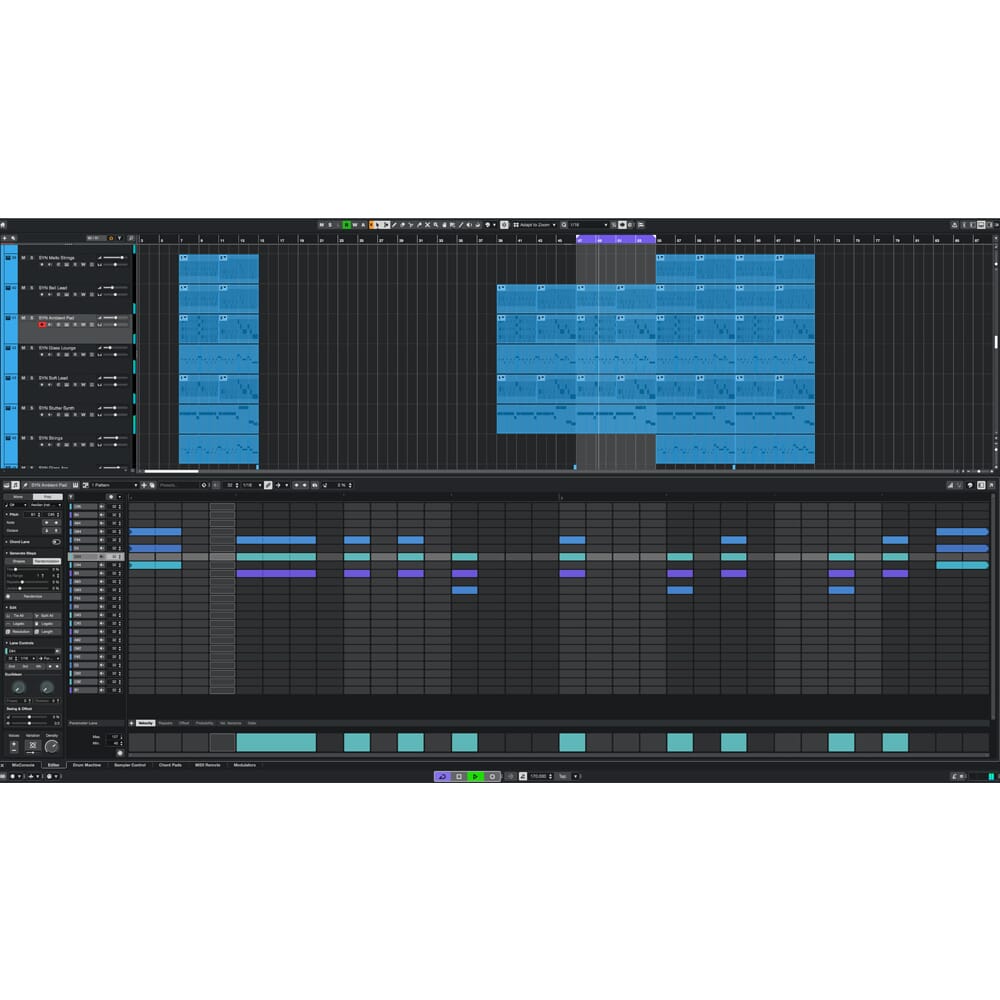
Task: Click the metronome icon in the transport
Action: point(523,776)
